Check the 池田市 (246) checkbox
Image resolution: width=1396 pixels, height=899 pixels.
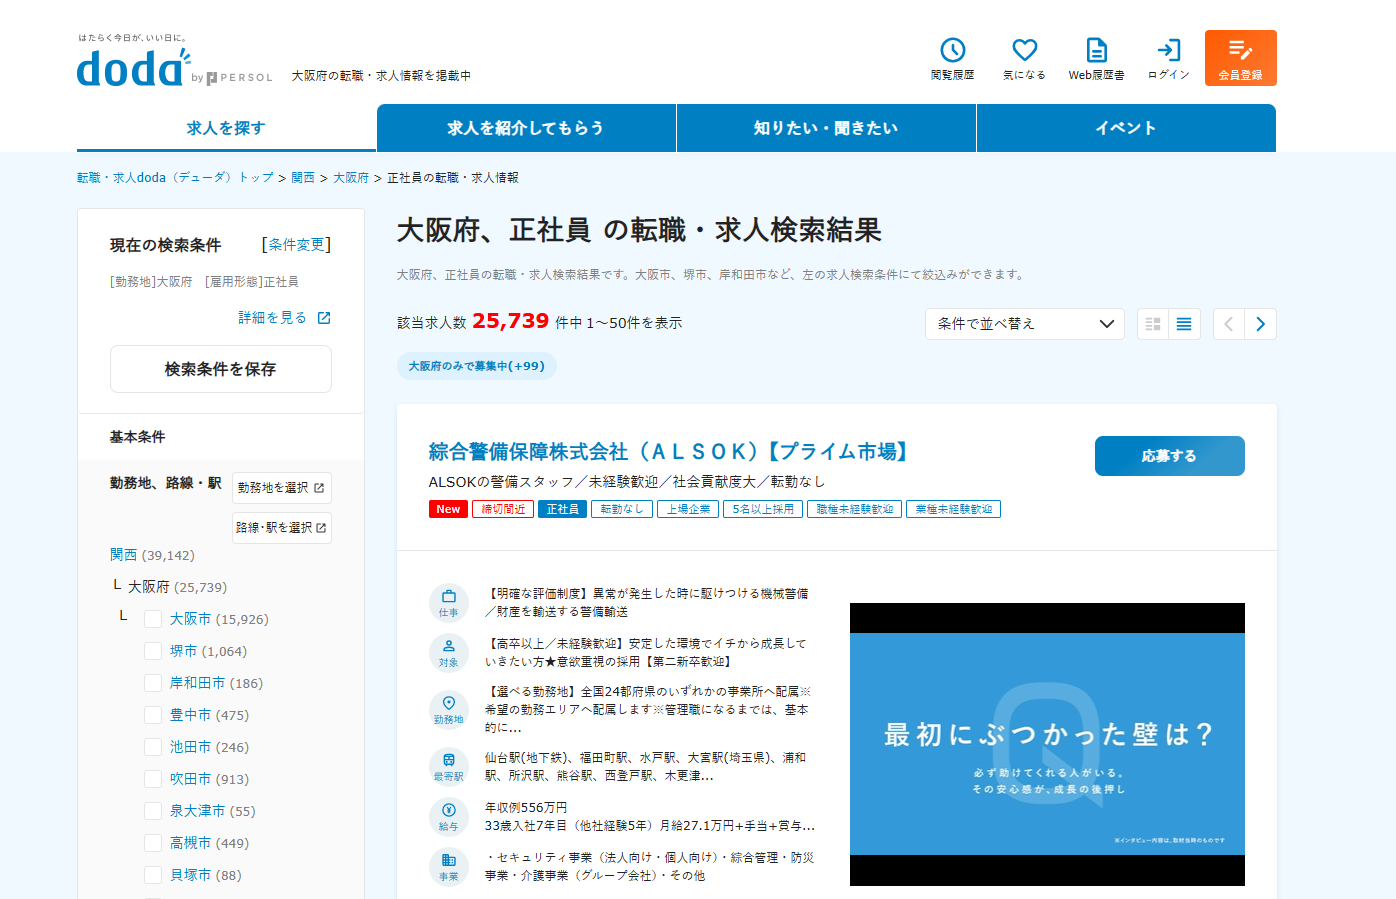[153, 747]
